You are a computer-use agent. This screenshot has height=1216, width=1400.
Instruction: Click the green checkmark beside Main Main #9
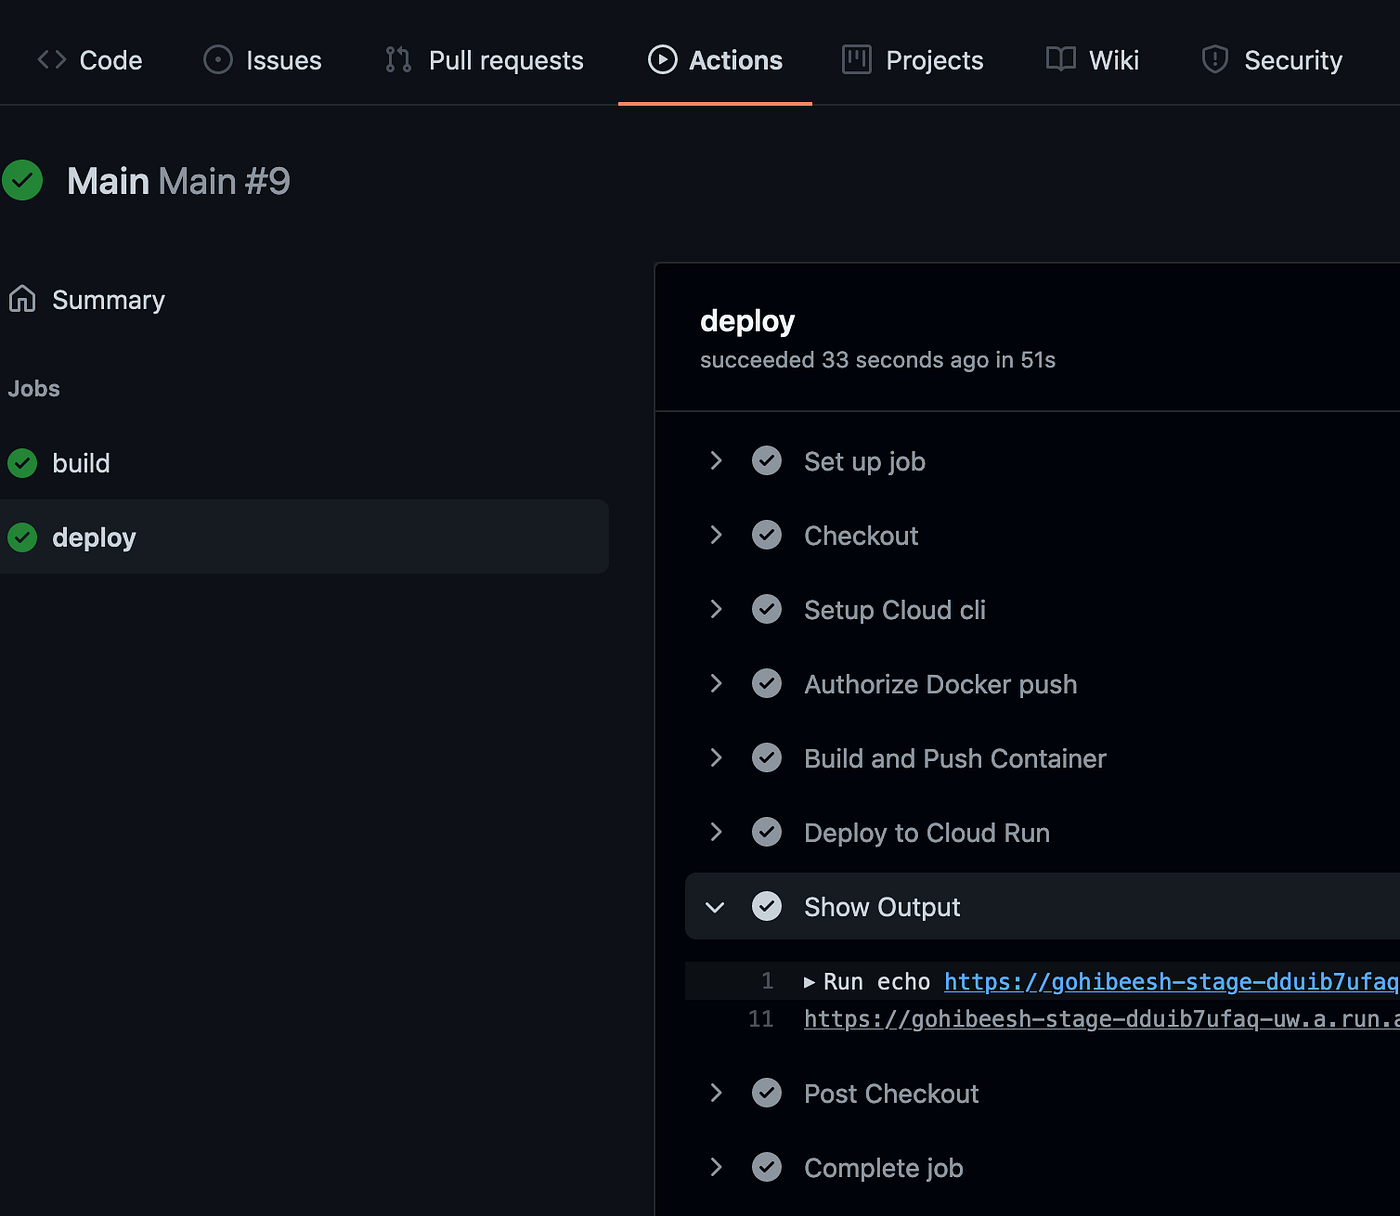22,180
